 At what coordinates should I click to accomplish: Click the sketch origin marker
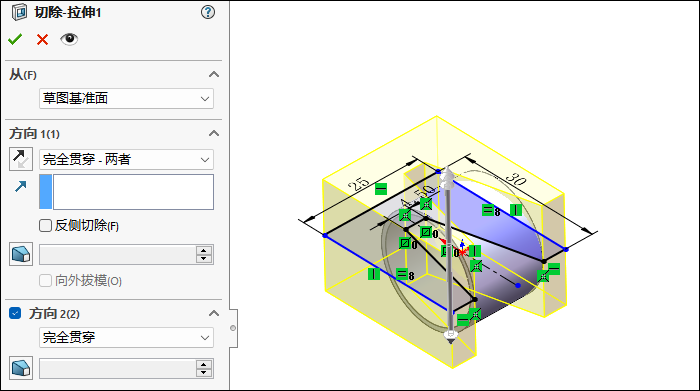[x=462, y=252]
